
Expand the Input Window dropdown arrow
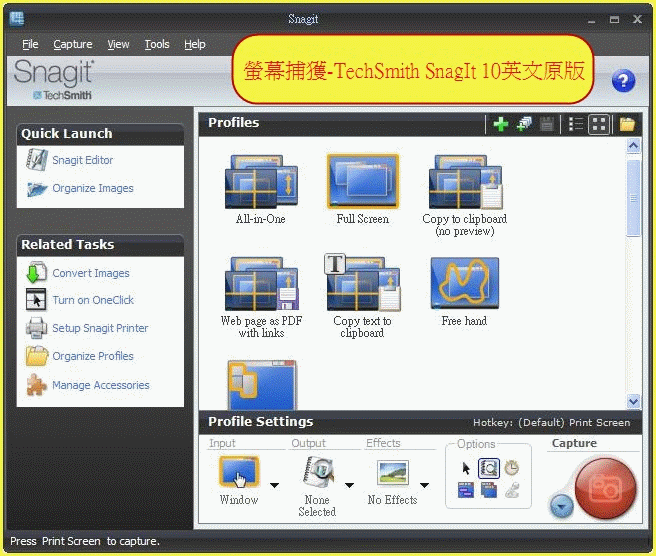pos(275,486)
